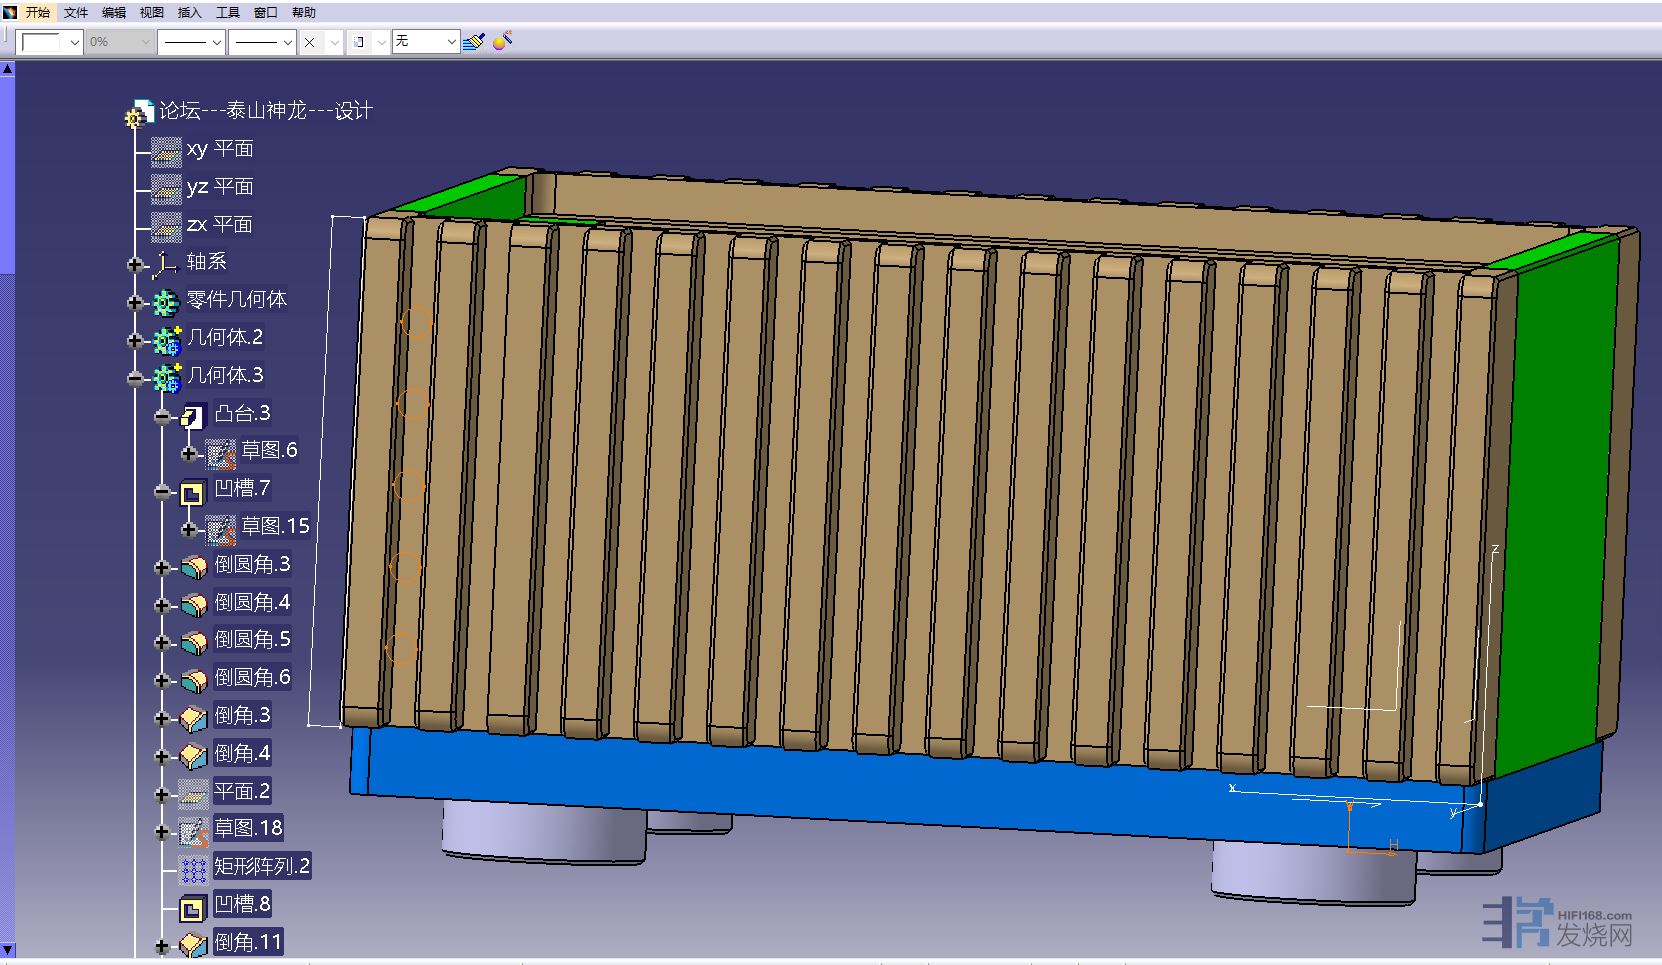The height and width of the screenshot is (965, 1662).
Task: Open the 插入 menu
Action: pos(189,13)
